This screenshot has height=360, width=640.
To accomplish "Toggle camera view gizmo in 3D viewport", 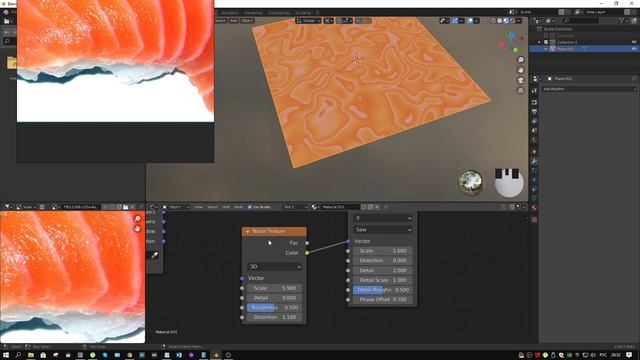I will (521, 80).
